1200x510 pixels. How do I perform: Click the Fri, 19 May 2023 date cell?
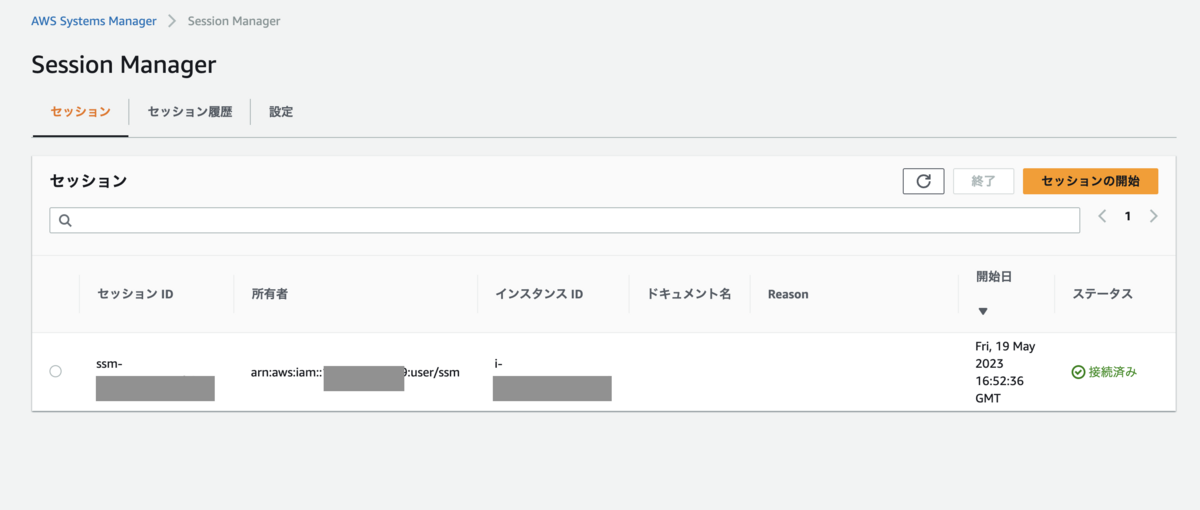tap(1005, 372)
